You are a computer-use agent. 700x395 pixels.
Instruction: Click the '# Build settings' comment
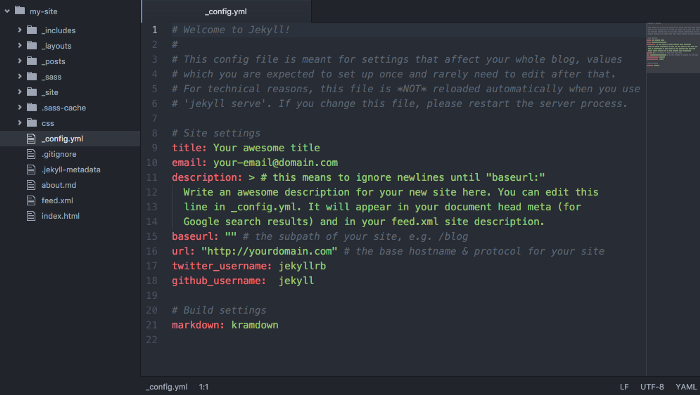[x=219, y=310]
